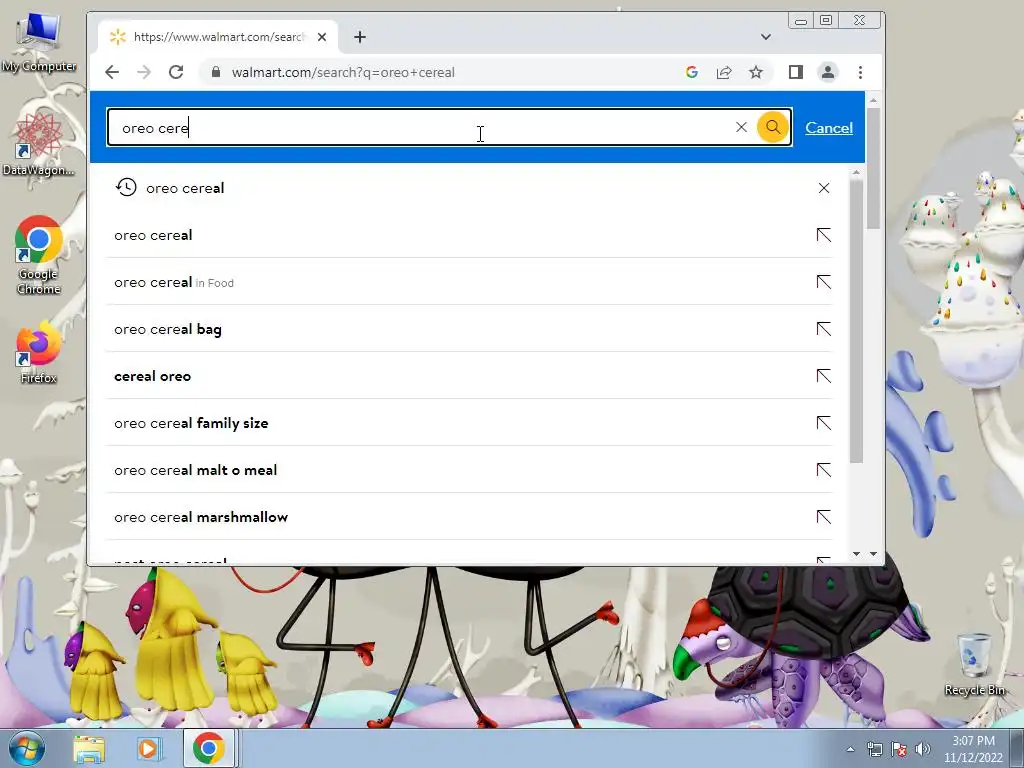
Task: Click the address bar URL walmart.com/search
Action: tap(343, 72)
